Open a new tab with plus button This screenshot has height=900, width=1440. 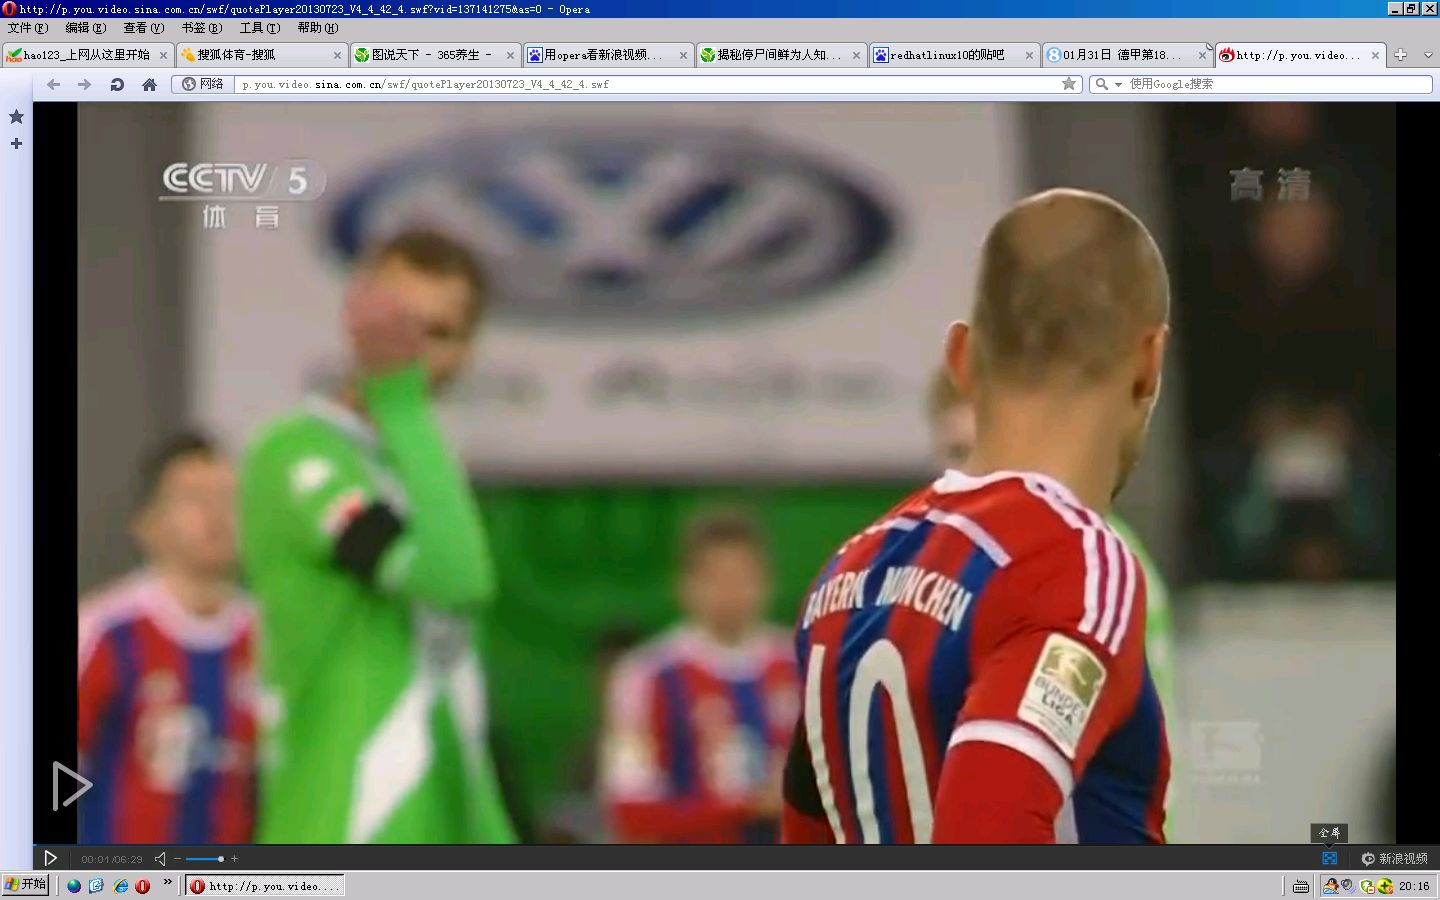click(1401, 55)
